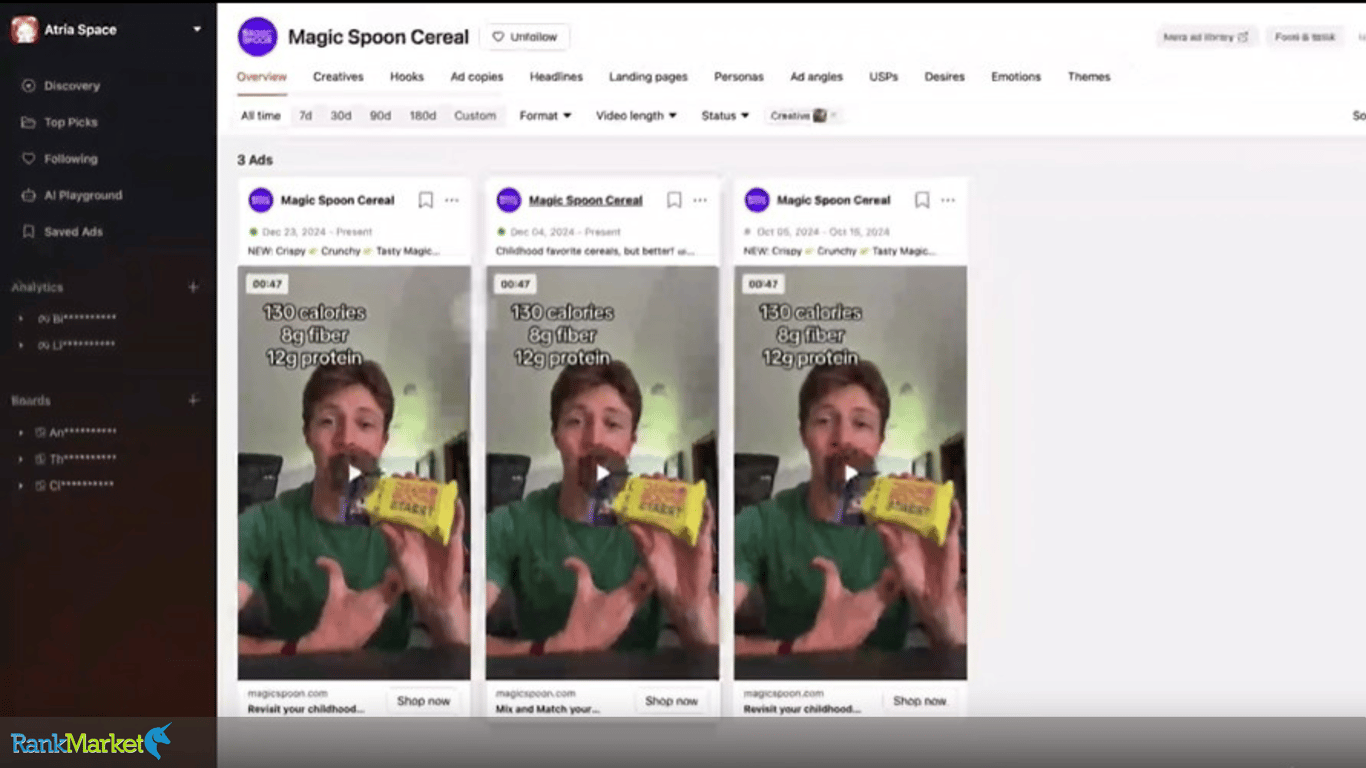Switch to the Hooks tab
Image resolution: width=1366 pixels, height=768 pixels.
(x=407, y=77)
